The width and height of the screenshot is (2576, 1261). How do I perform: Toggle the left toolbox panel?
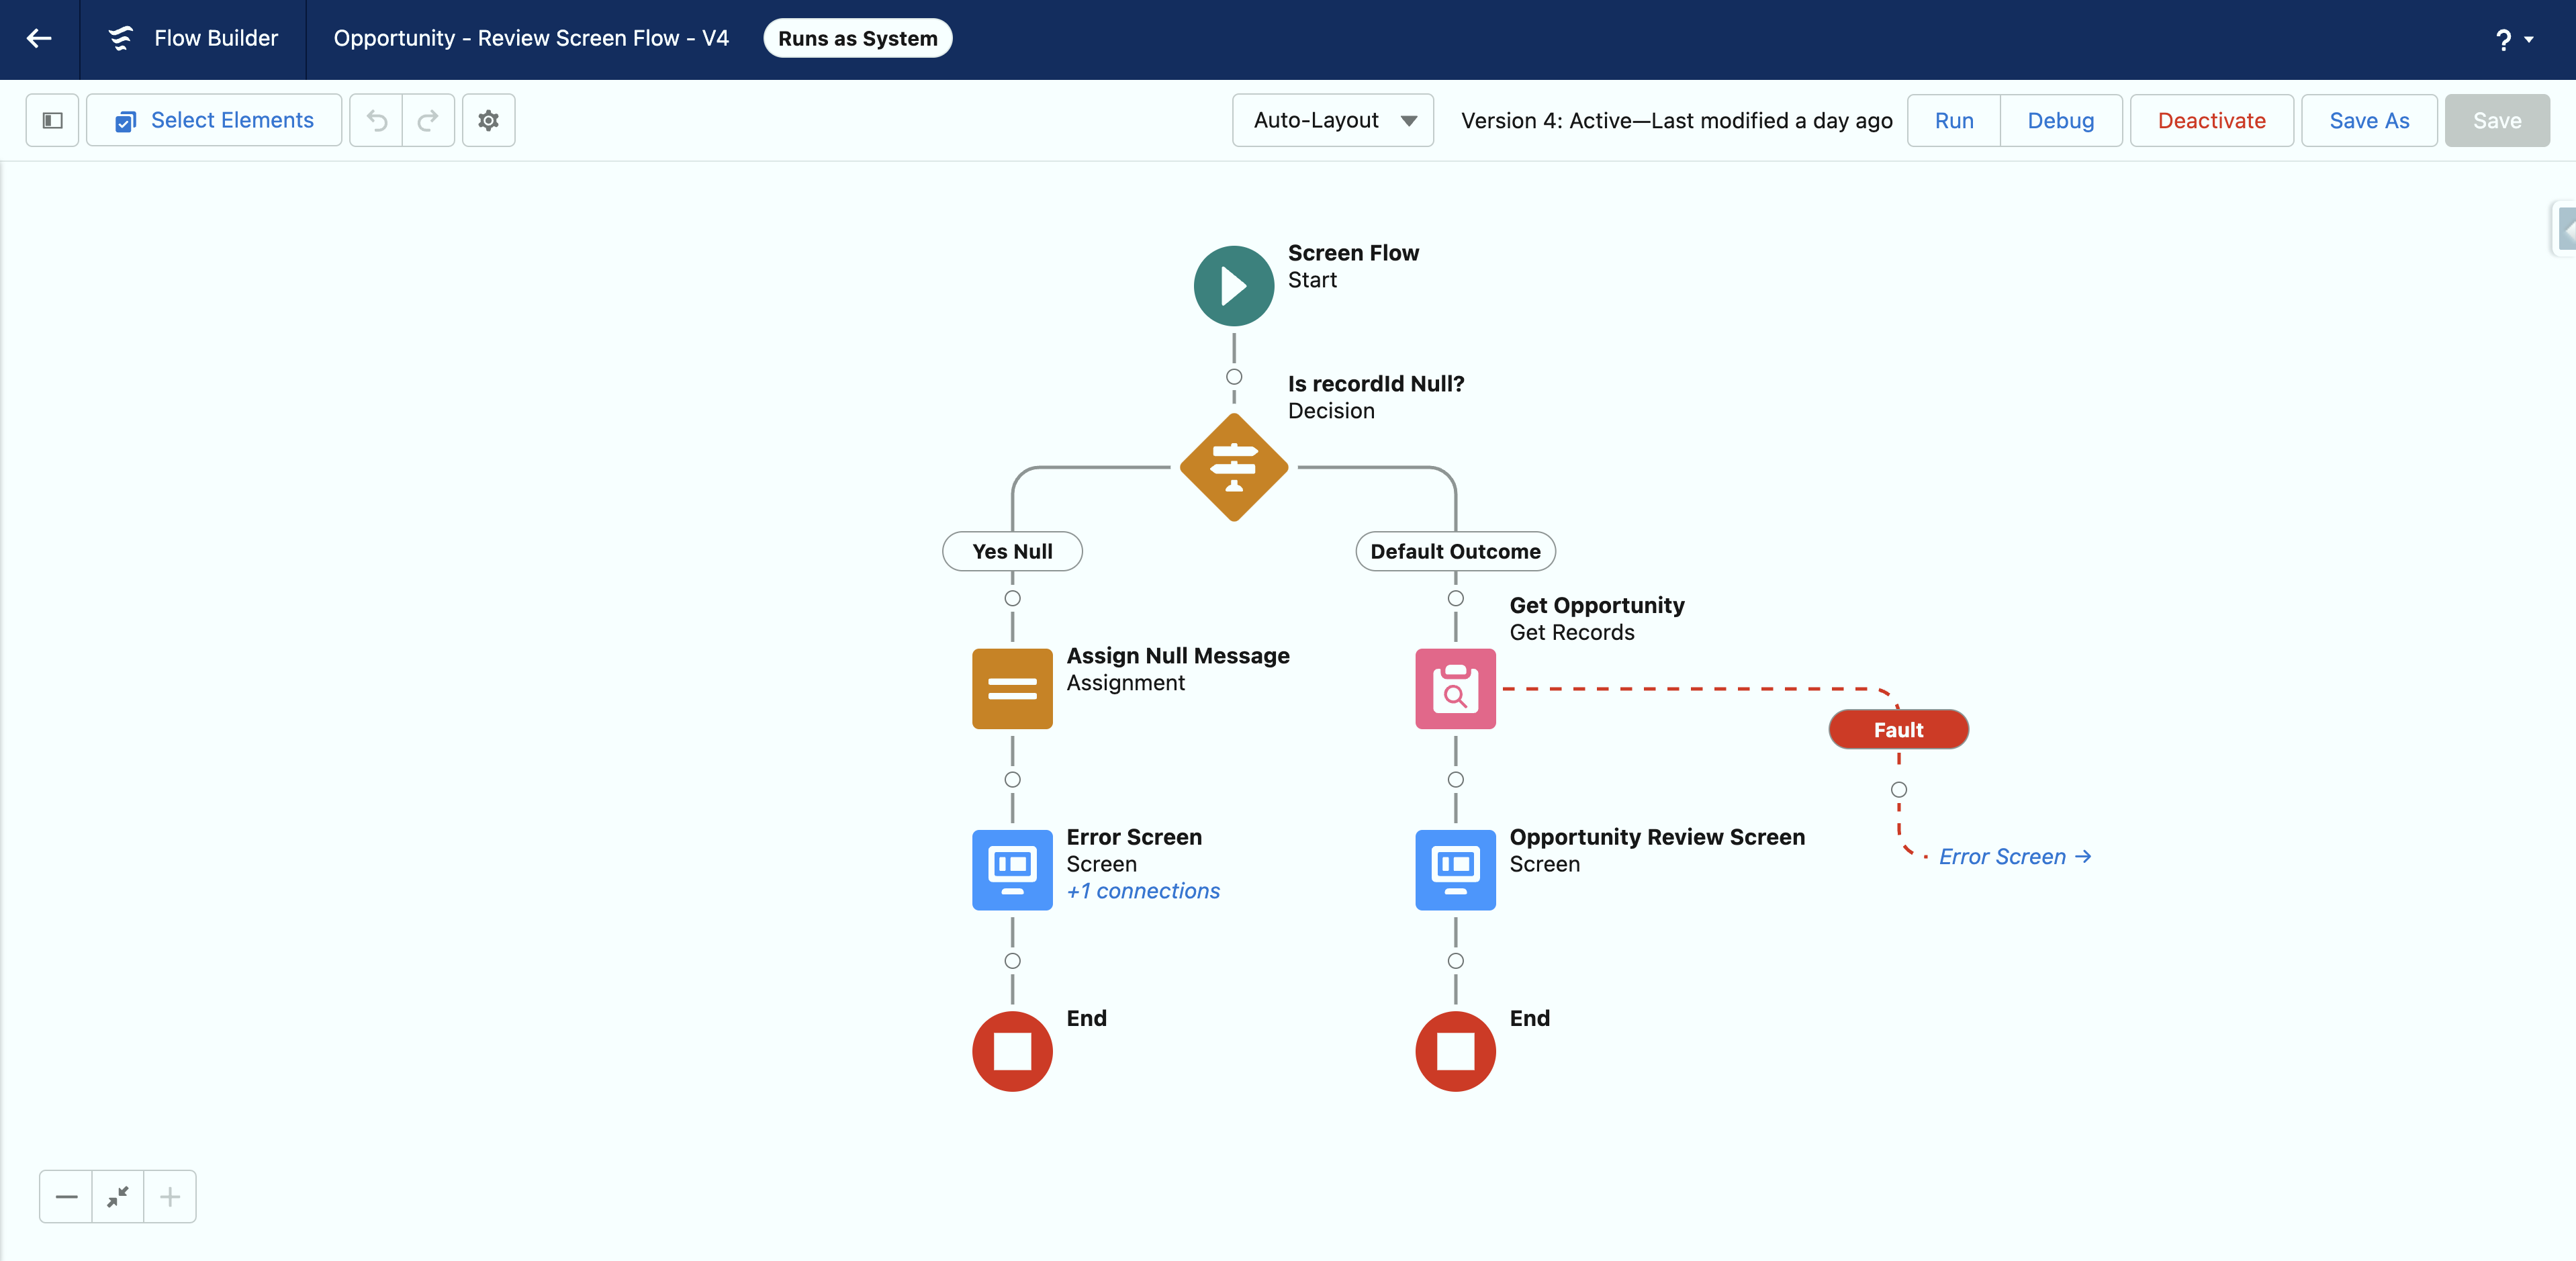52,120
